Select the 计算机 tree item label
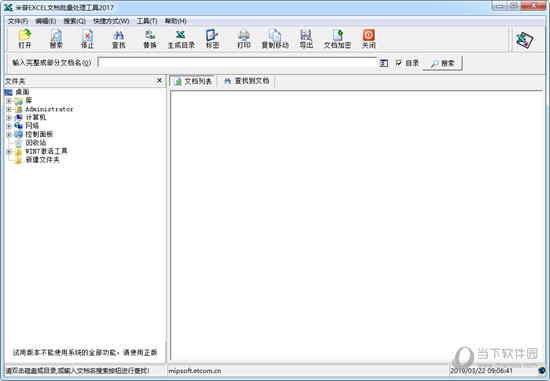550x381 pixels. click(x=36, y=117)
